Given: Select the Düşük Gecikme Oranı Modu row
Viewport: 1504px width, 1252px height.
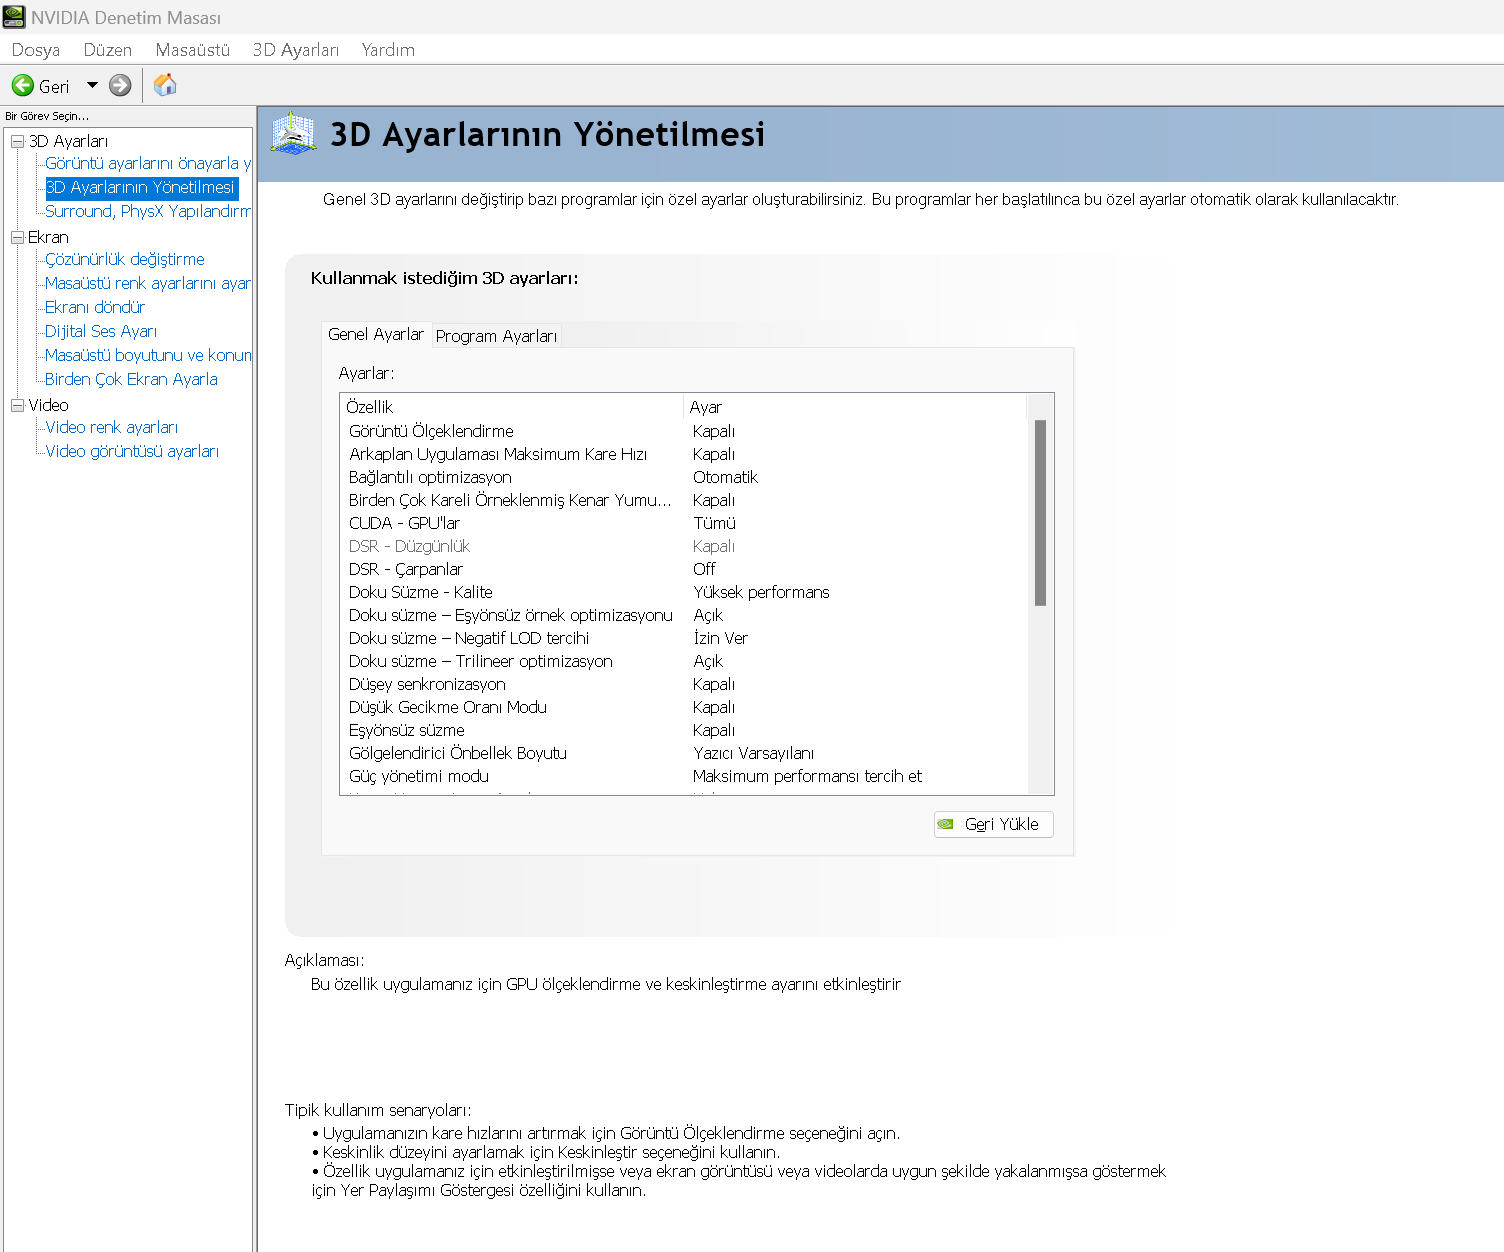Looking at the screenshot, I should coord(684,707).
